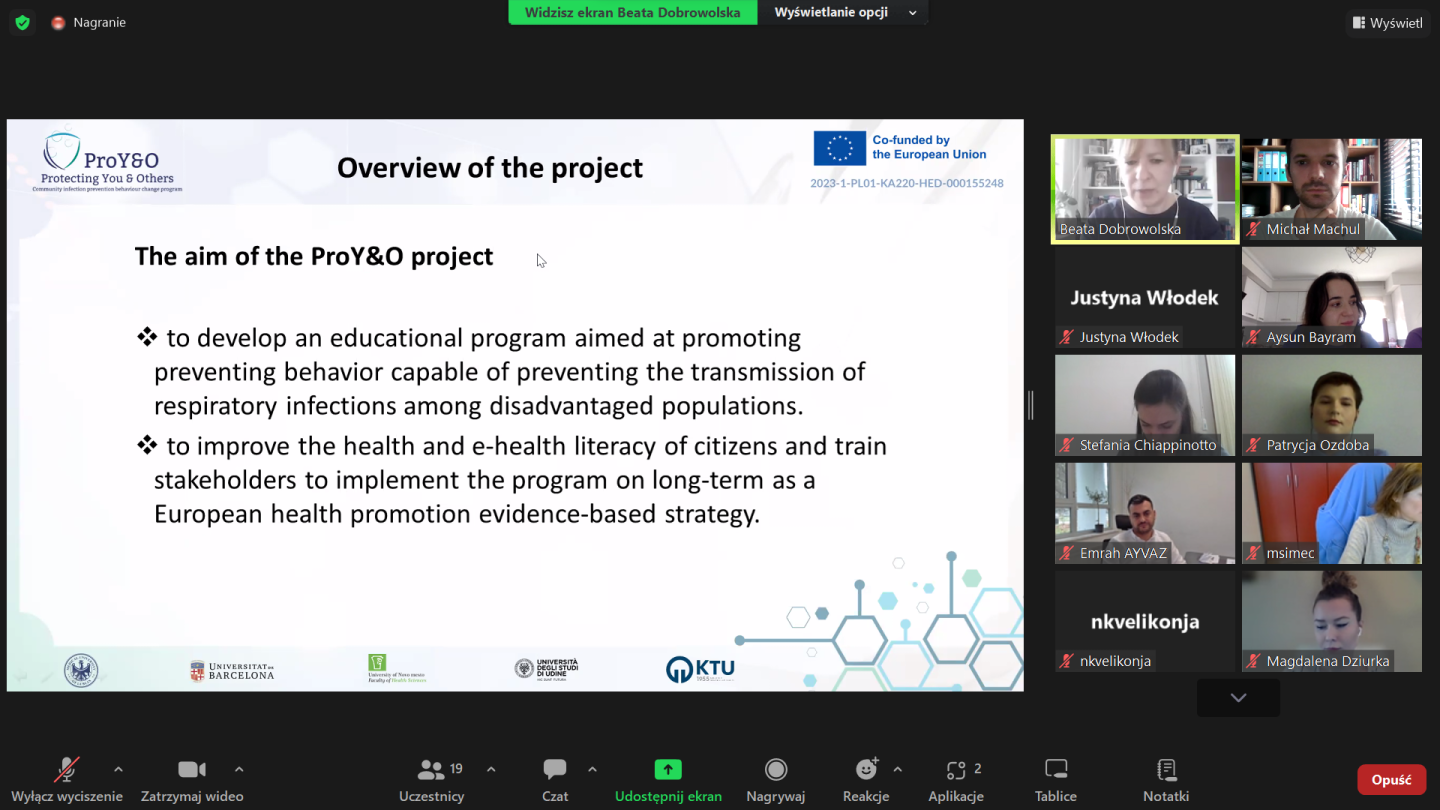Click the KTU logo on slide

[700, 670]
